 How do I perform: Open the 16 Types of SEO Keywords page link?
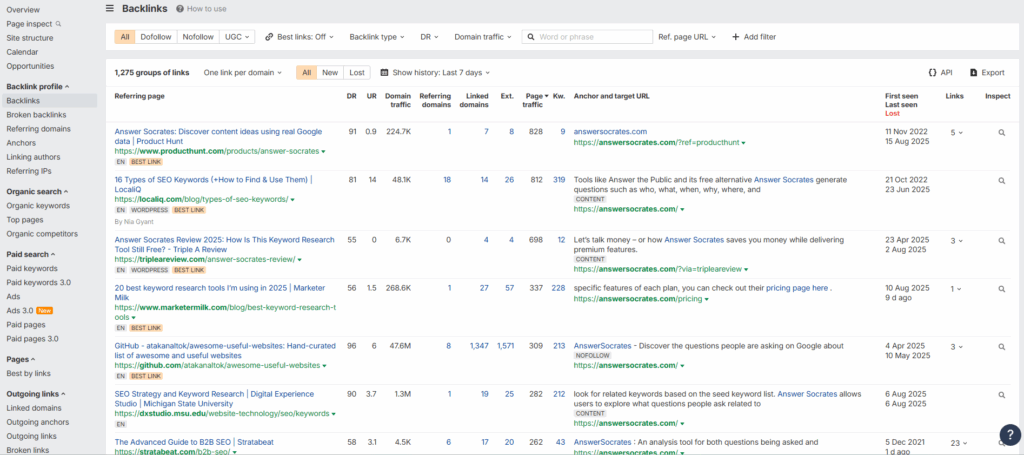(x=214, y=184)
